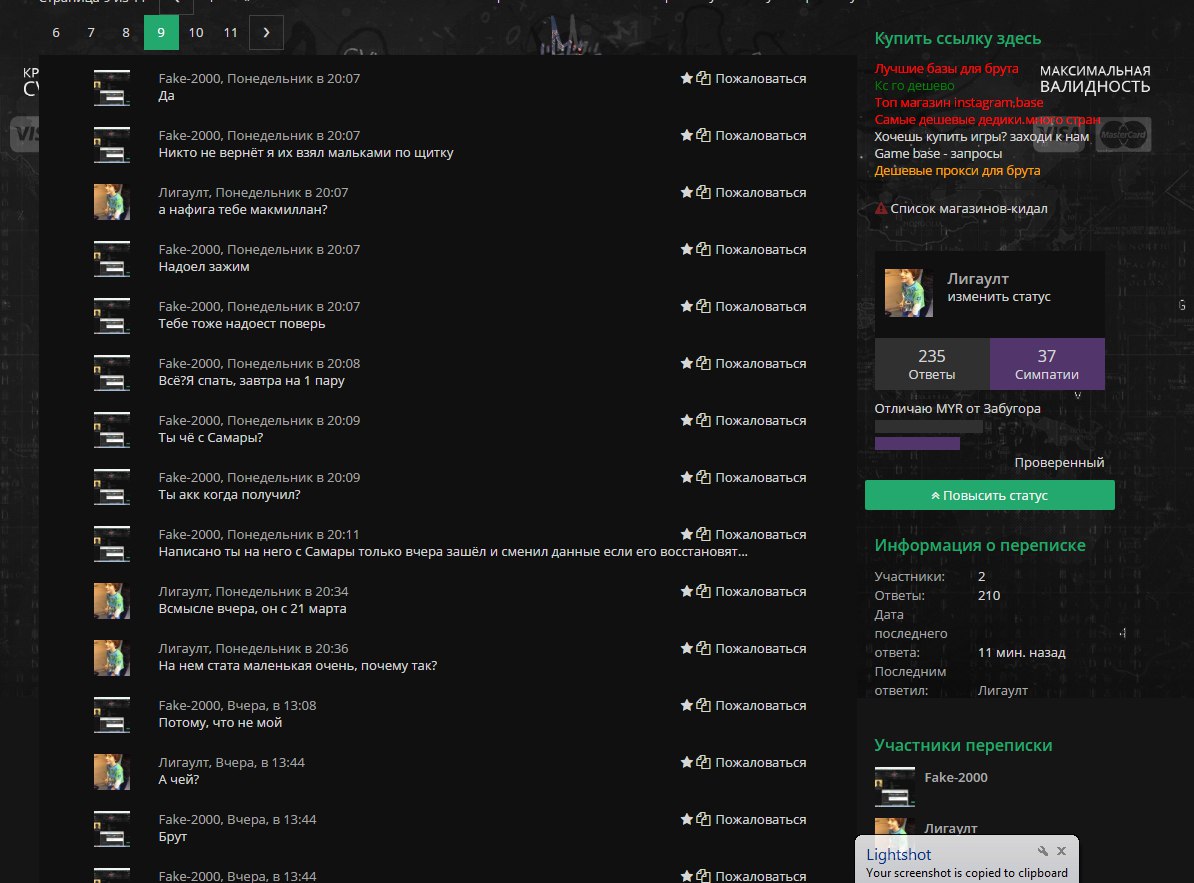The image size is (1194, 883).
Task: Star the message "На нем стата маленькая очень"
Action: (x=686, y=649)
